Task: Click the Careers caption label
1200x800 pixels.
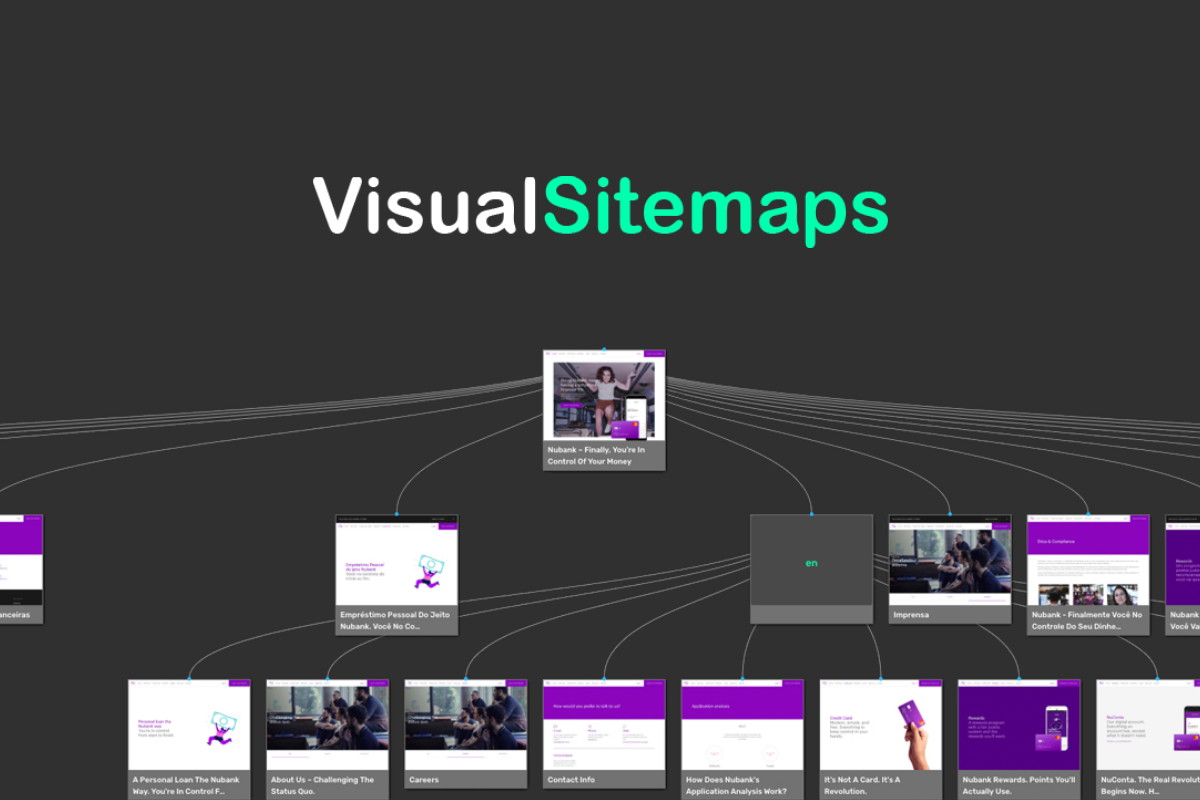Action: point(423,778)
